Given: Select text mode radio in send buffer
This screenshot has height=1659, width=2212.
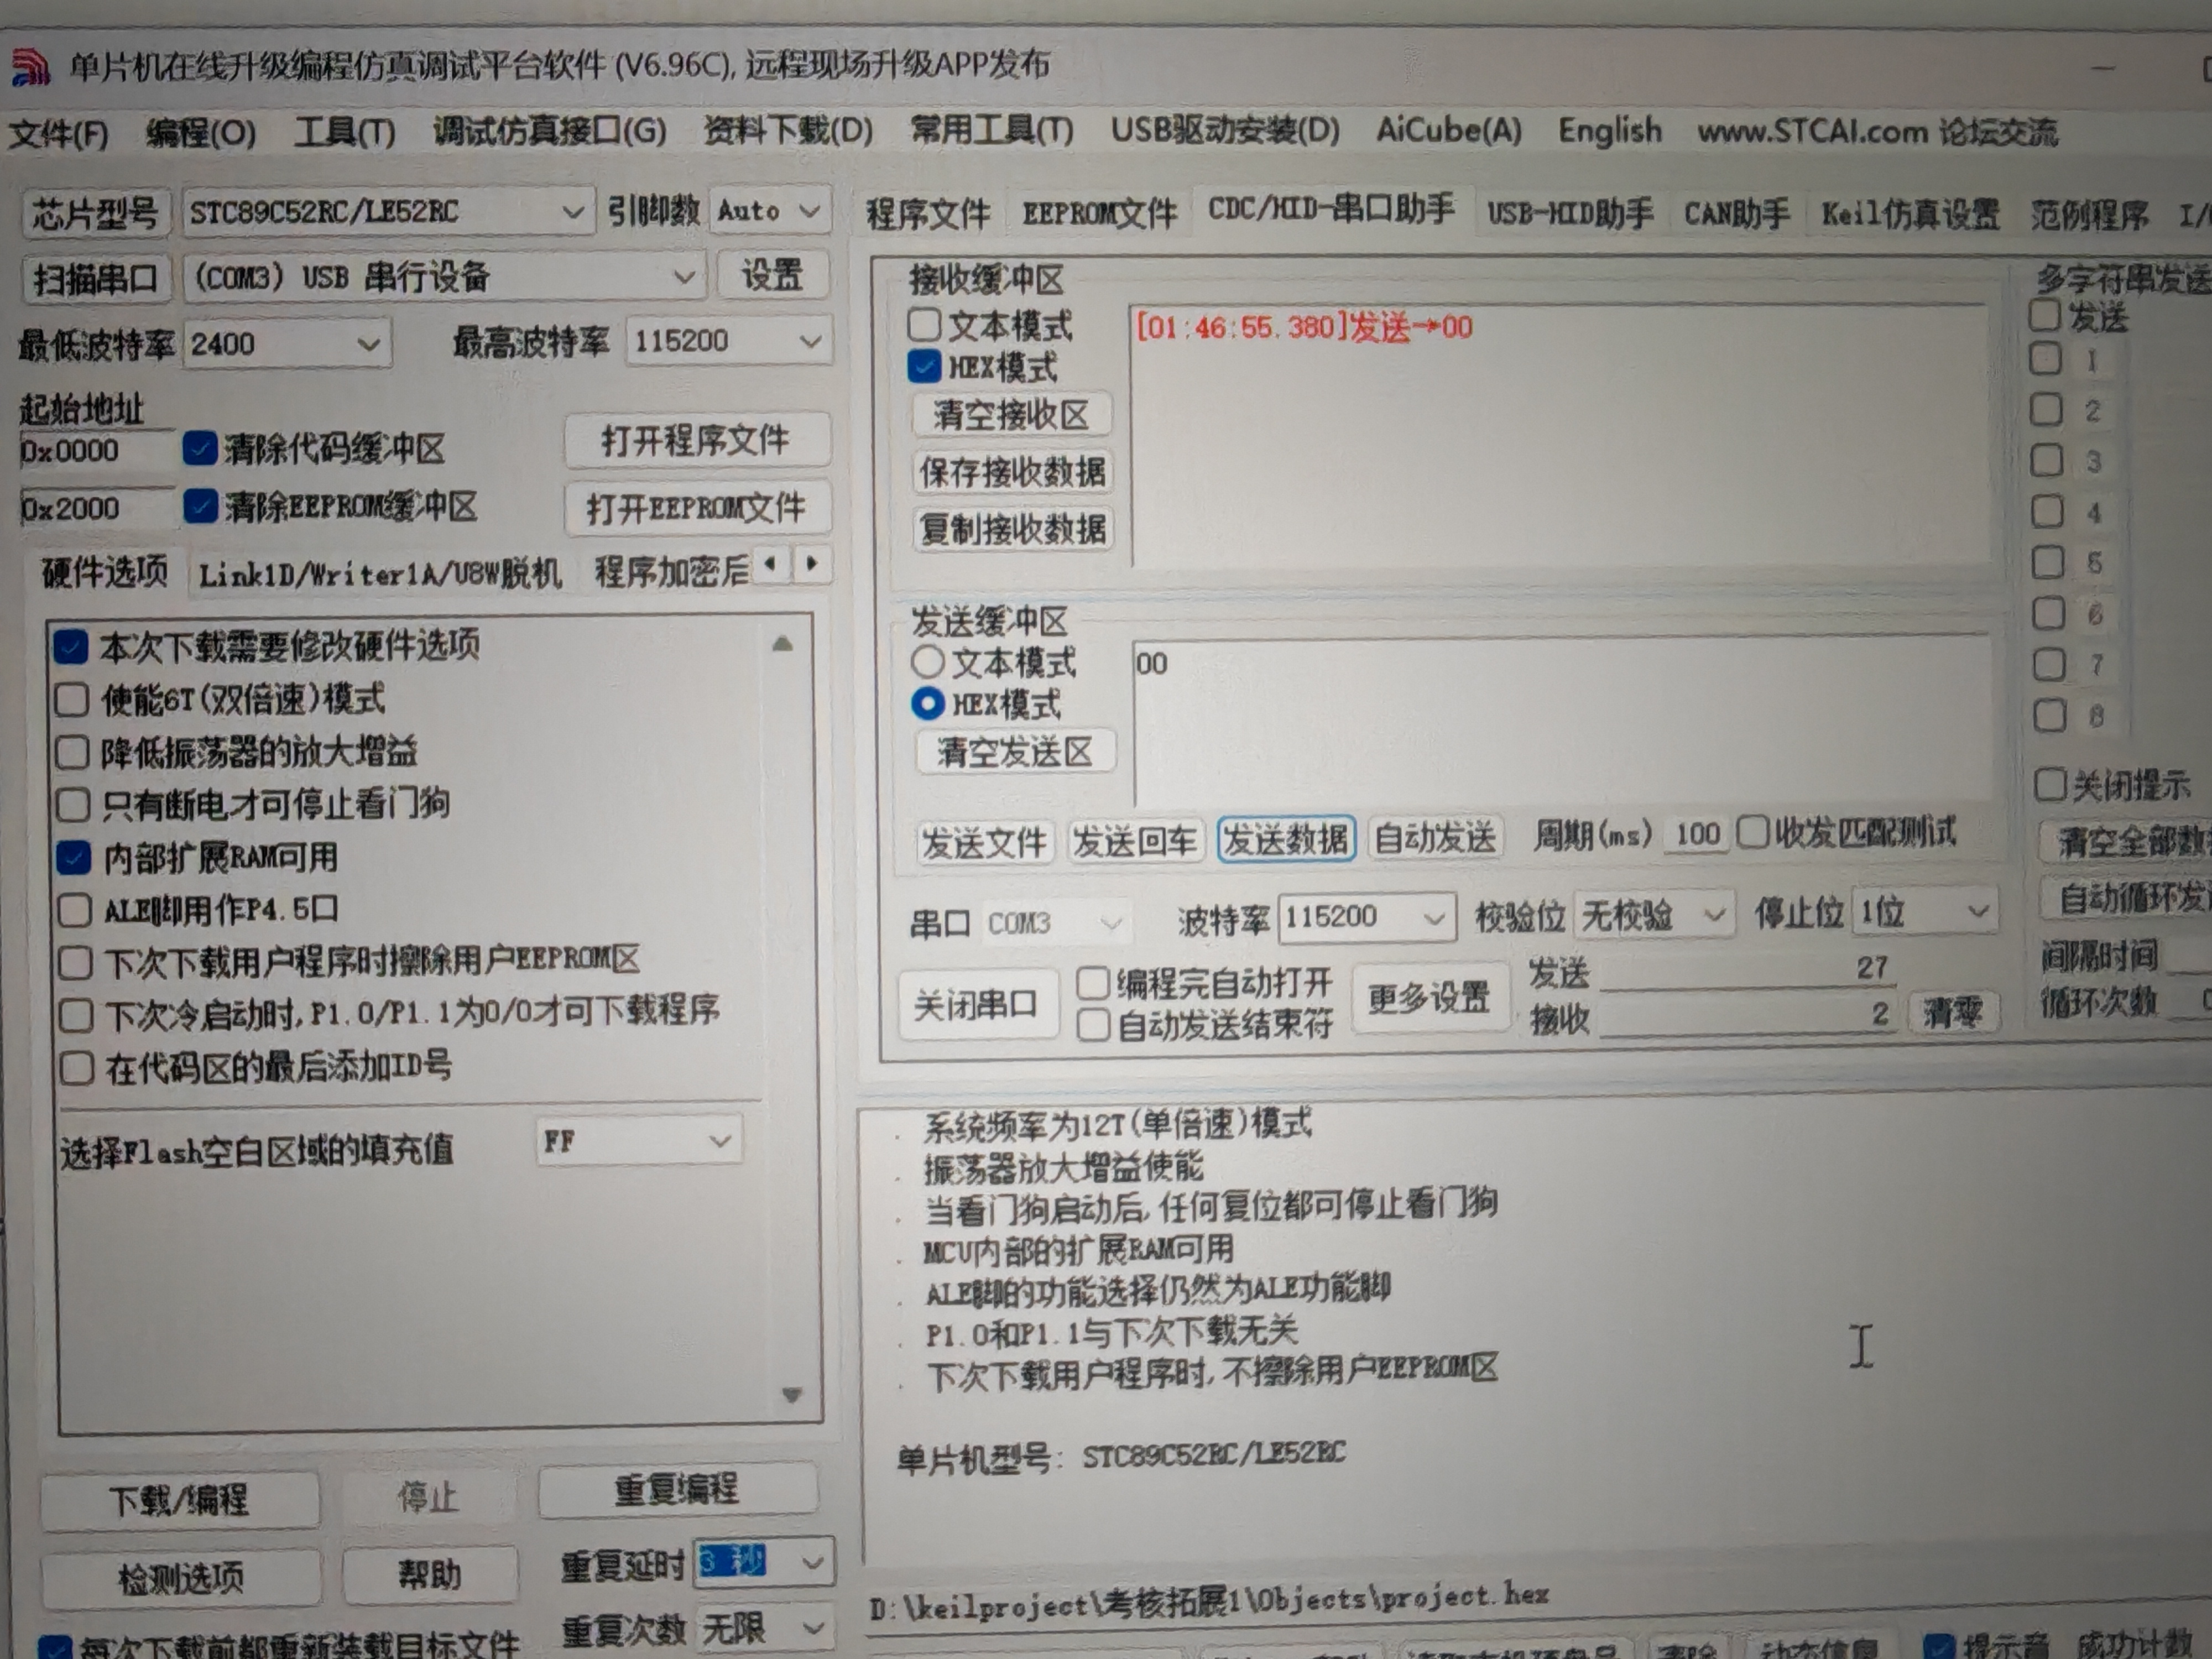Looking at the screenshot, I should tap(928, 661).
